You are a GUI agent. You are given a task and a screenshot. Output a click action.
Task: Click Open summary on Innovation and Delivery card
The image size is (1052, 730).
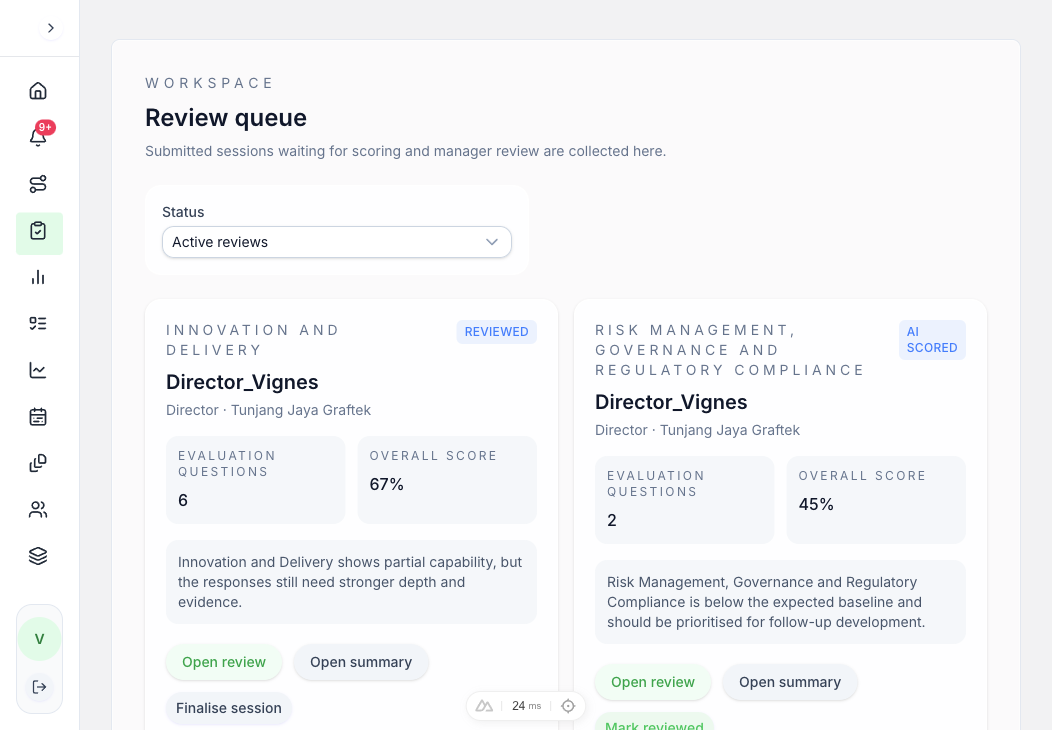click(x=361, y=662)
